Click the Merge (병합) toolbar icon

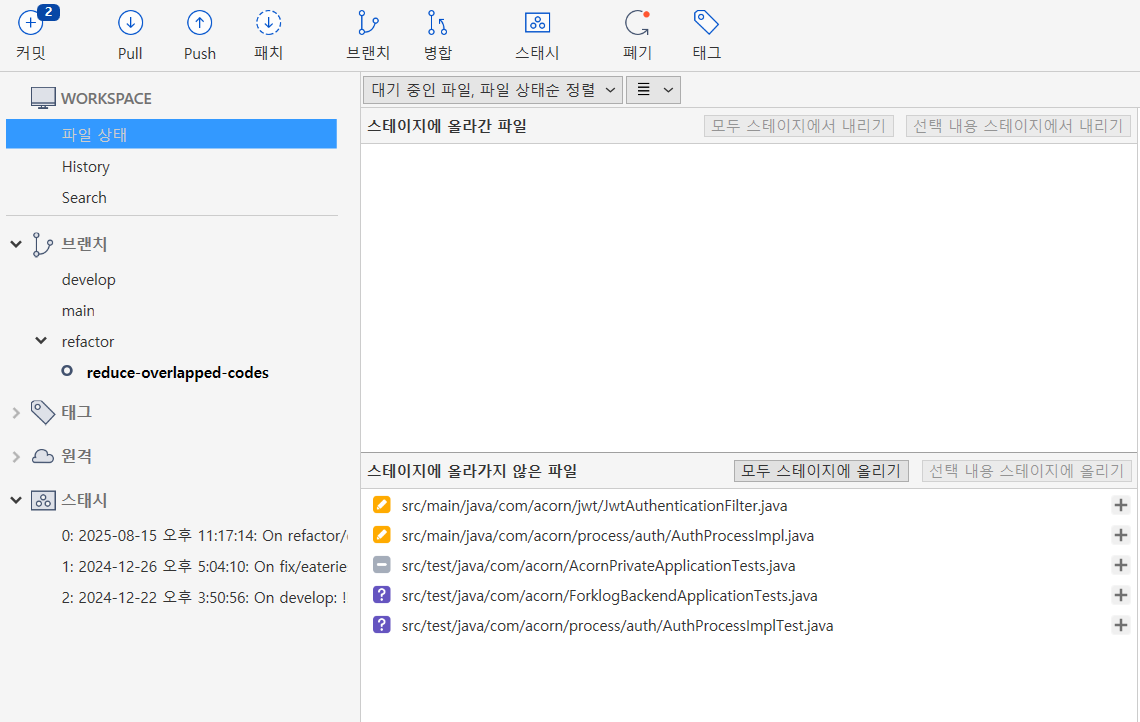[437, 24]
